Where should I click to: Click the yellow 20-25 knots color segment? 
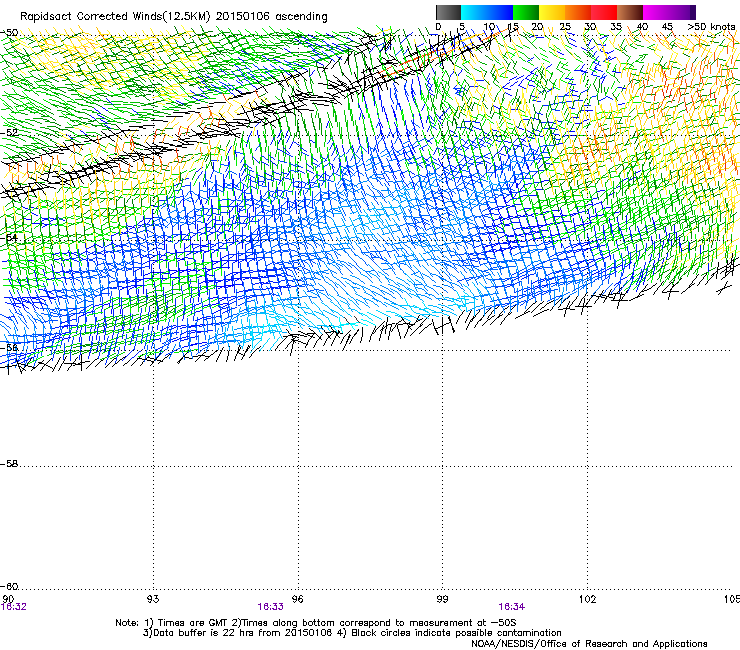(x=552, y=12)
